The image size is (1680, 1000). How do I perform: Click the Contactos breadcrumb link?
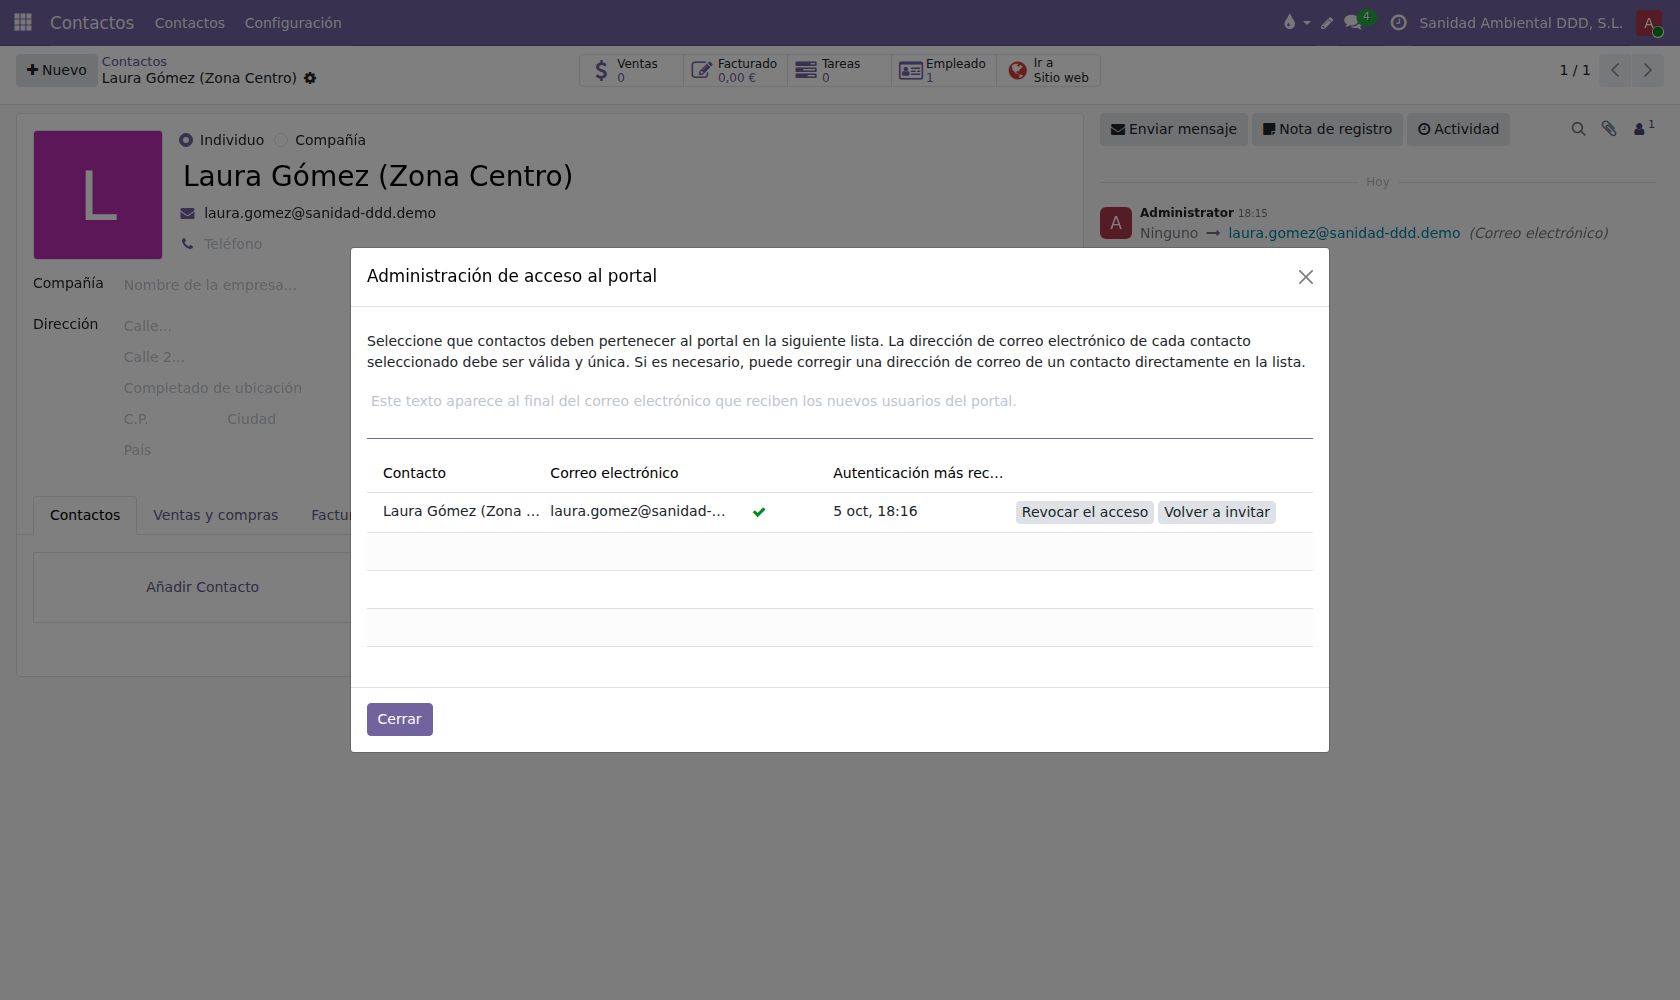pyautogui.click(x=134, y=62)
